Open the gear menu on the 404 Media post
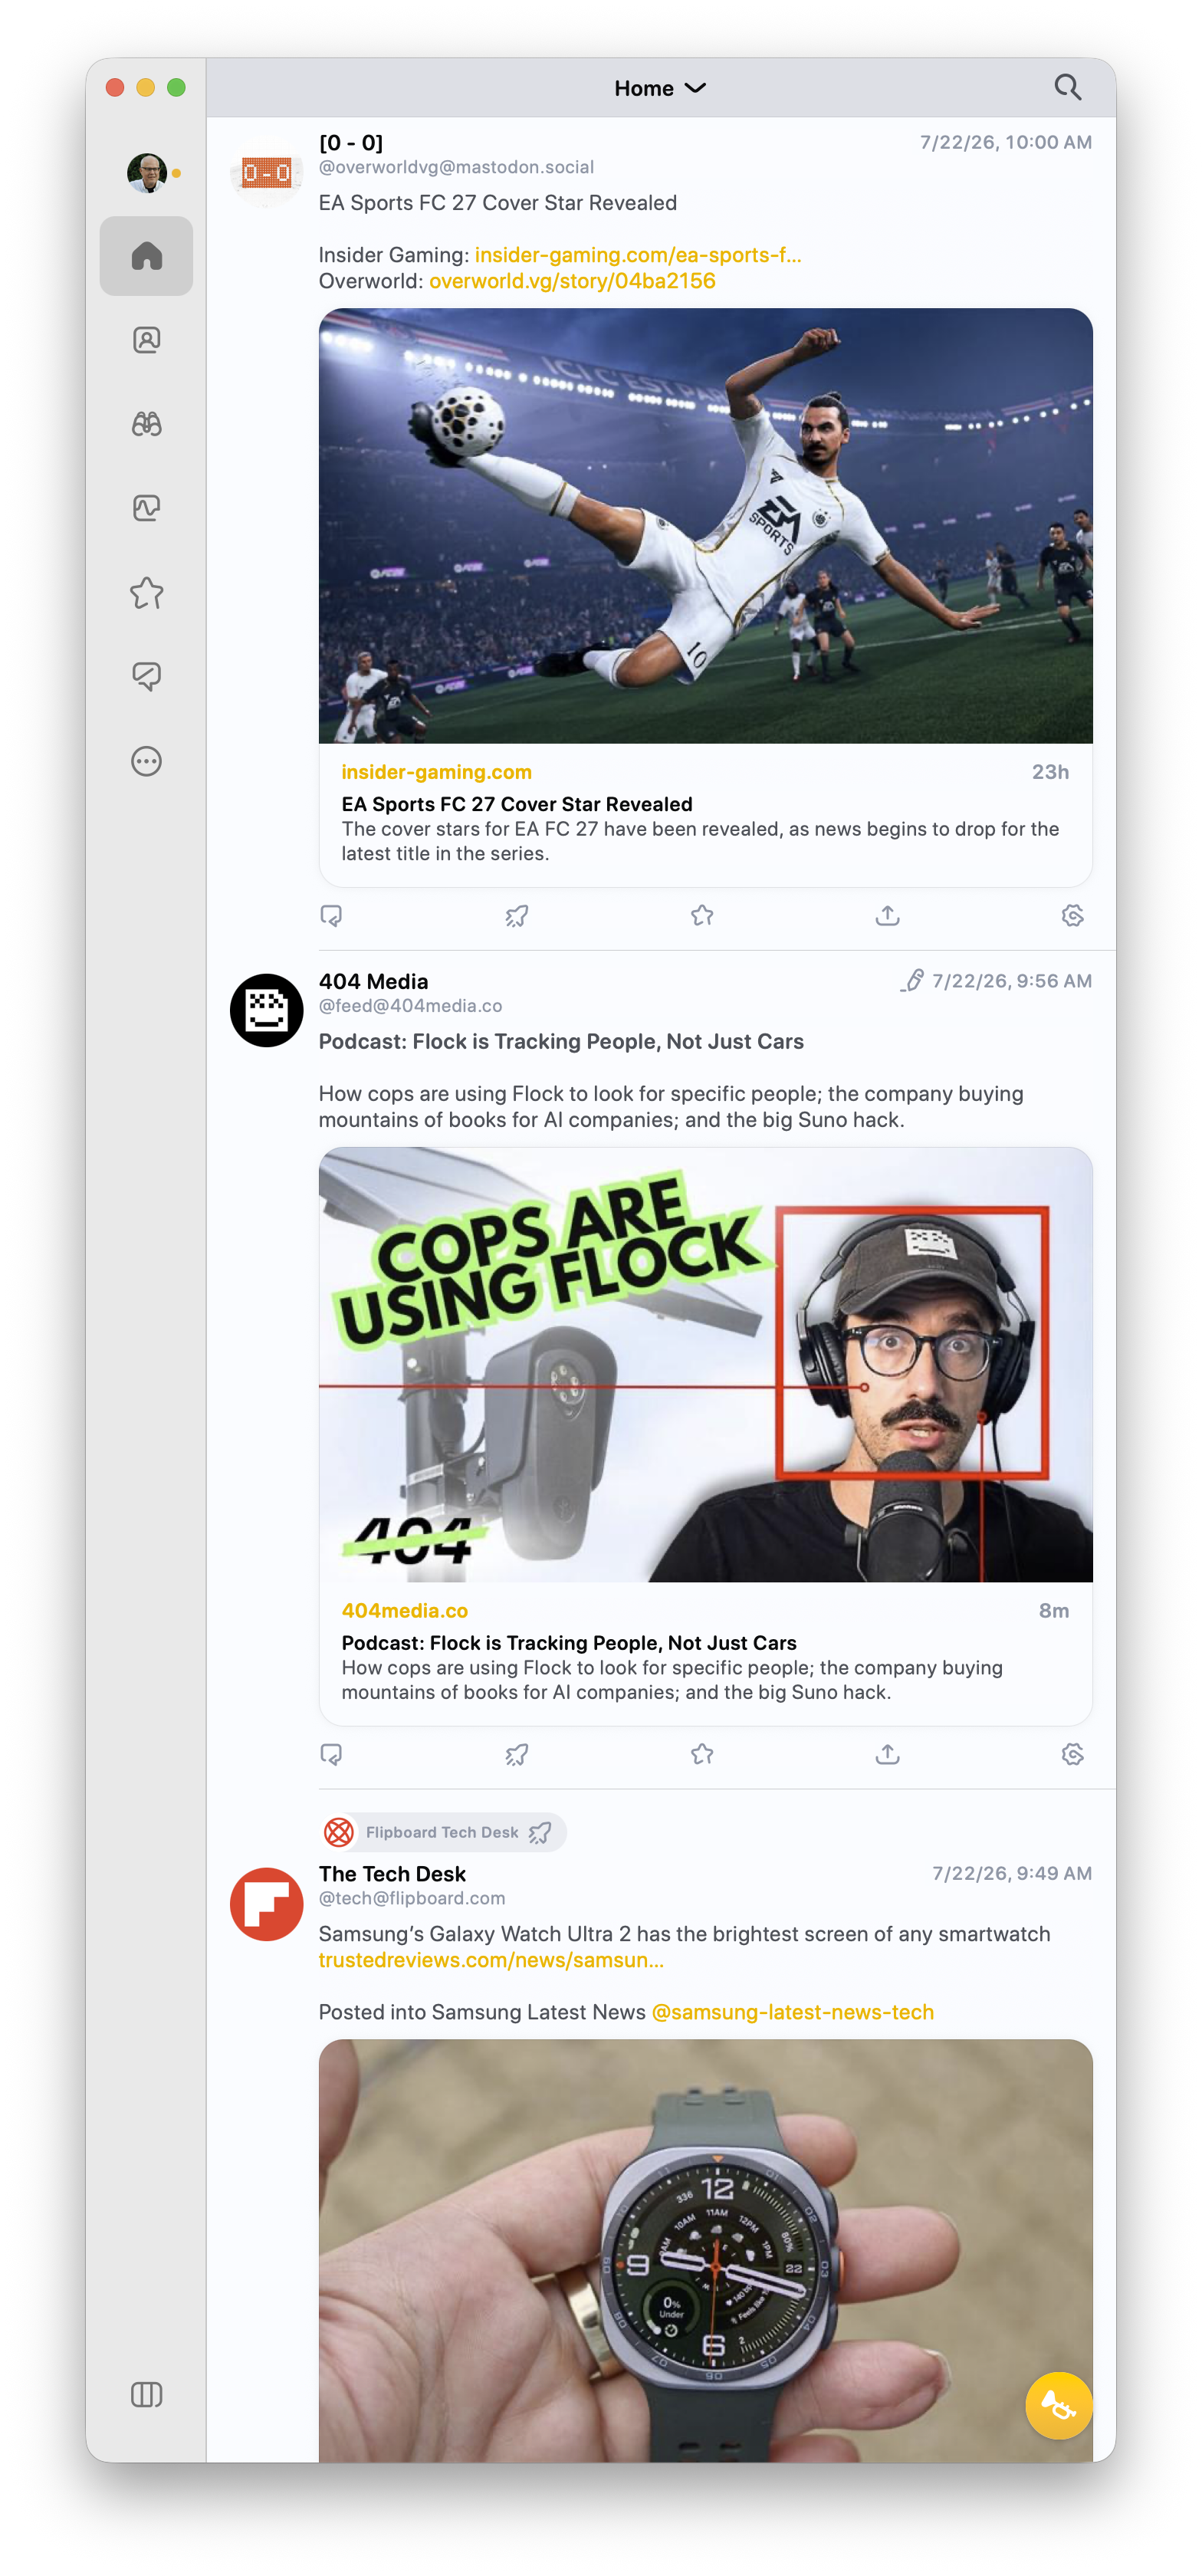Viewport: 1202px width, 2576px height. point(1072,1754)
